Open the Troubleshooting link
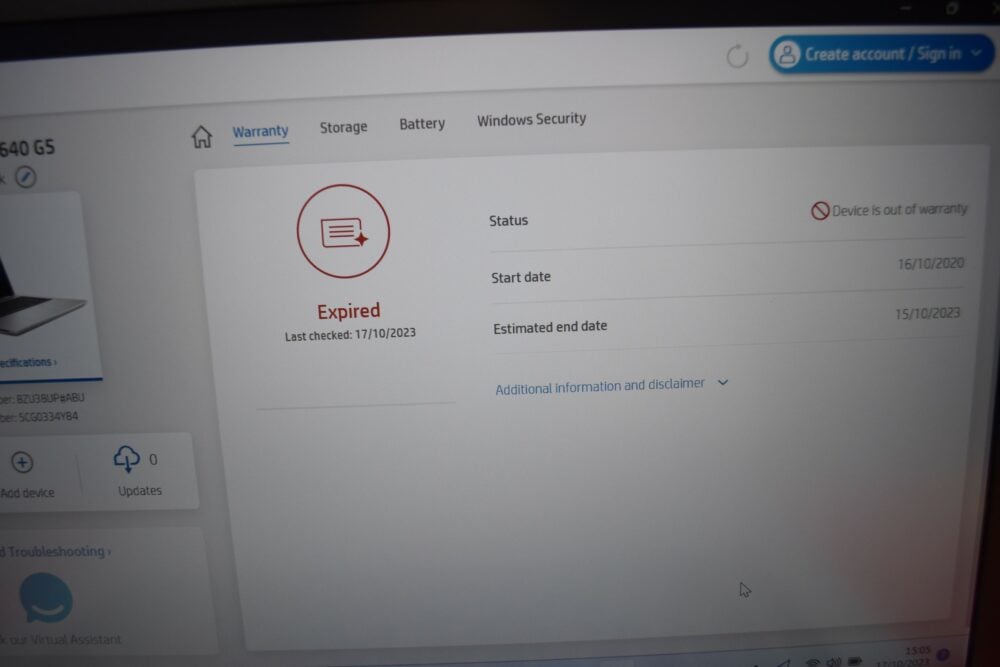 (x=56, y=552)
